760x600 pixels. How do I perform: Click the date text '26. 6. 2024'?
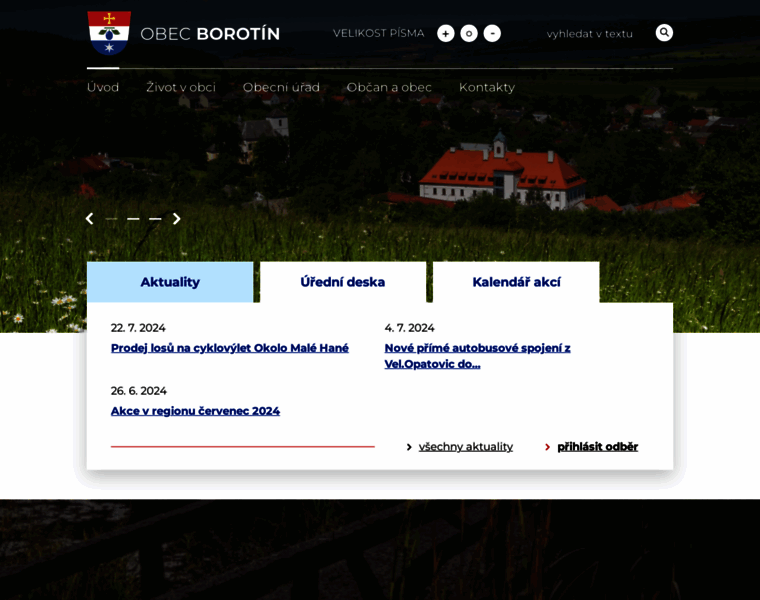click(139, 391)
